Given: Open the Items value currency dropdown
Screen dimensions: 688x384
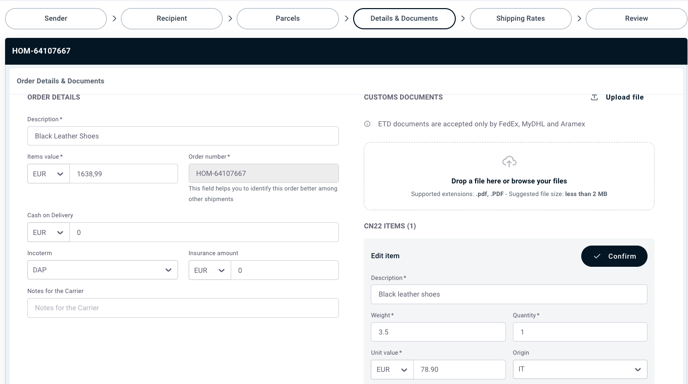Looking at the screenshot, I should (x=48, y=174).
